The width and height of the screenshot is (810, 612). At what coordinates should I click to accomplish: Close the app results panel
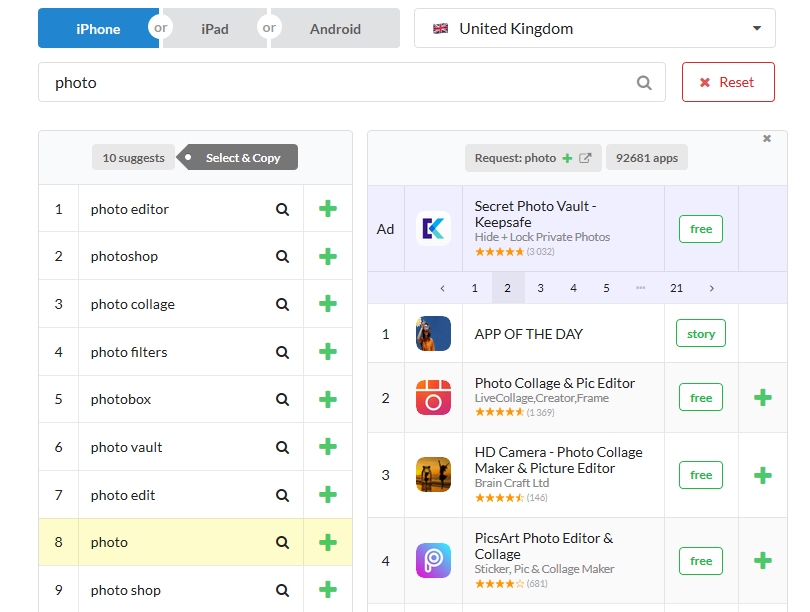point(767,139)
